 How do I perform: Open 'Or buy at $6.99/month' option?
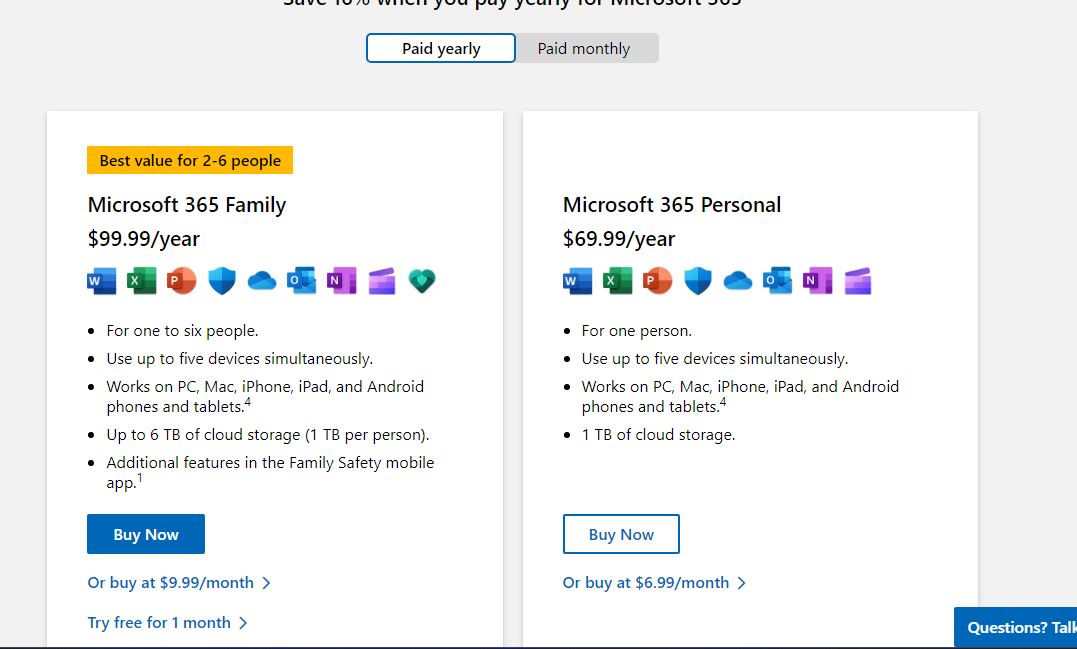(x=655, y=582)
